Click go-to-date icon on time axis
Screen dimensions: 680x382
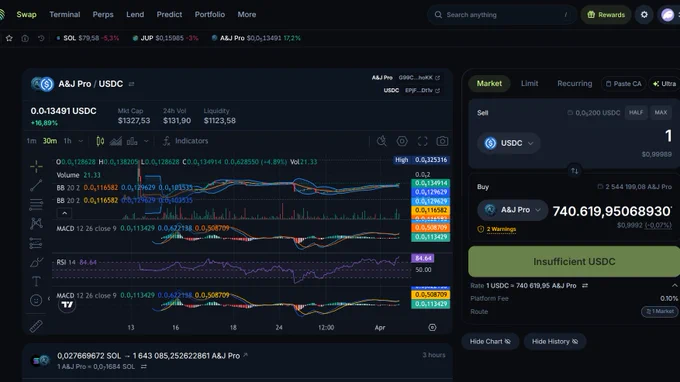click(432, 327)
